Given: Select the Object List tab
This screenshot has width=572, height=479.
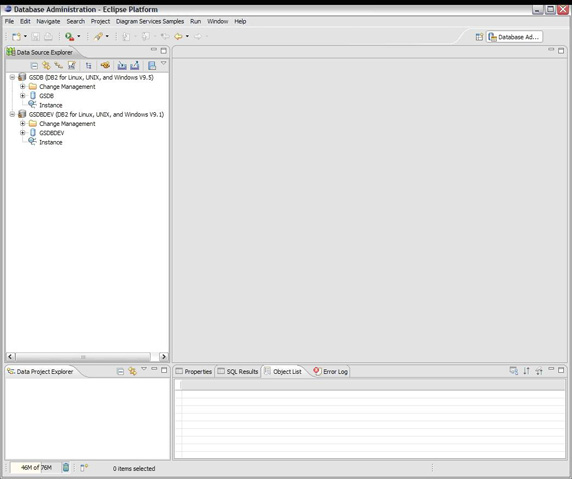Looking at the screenshot, I should (283, 371).
